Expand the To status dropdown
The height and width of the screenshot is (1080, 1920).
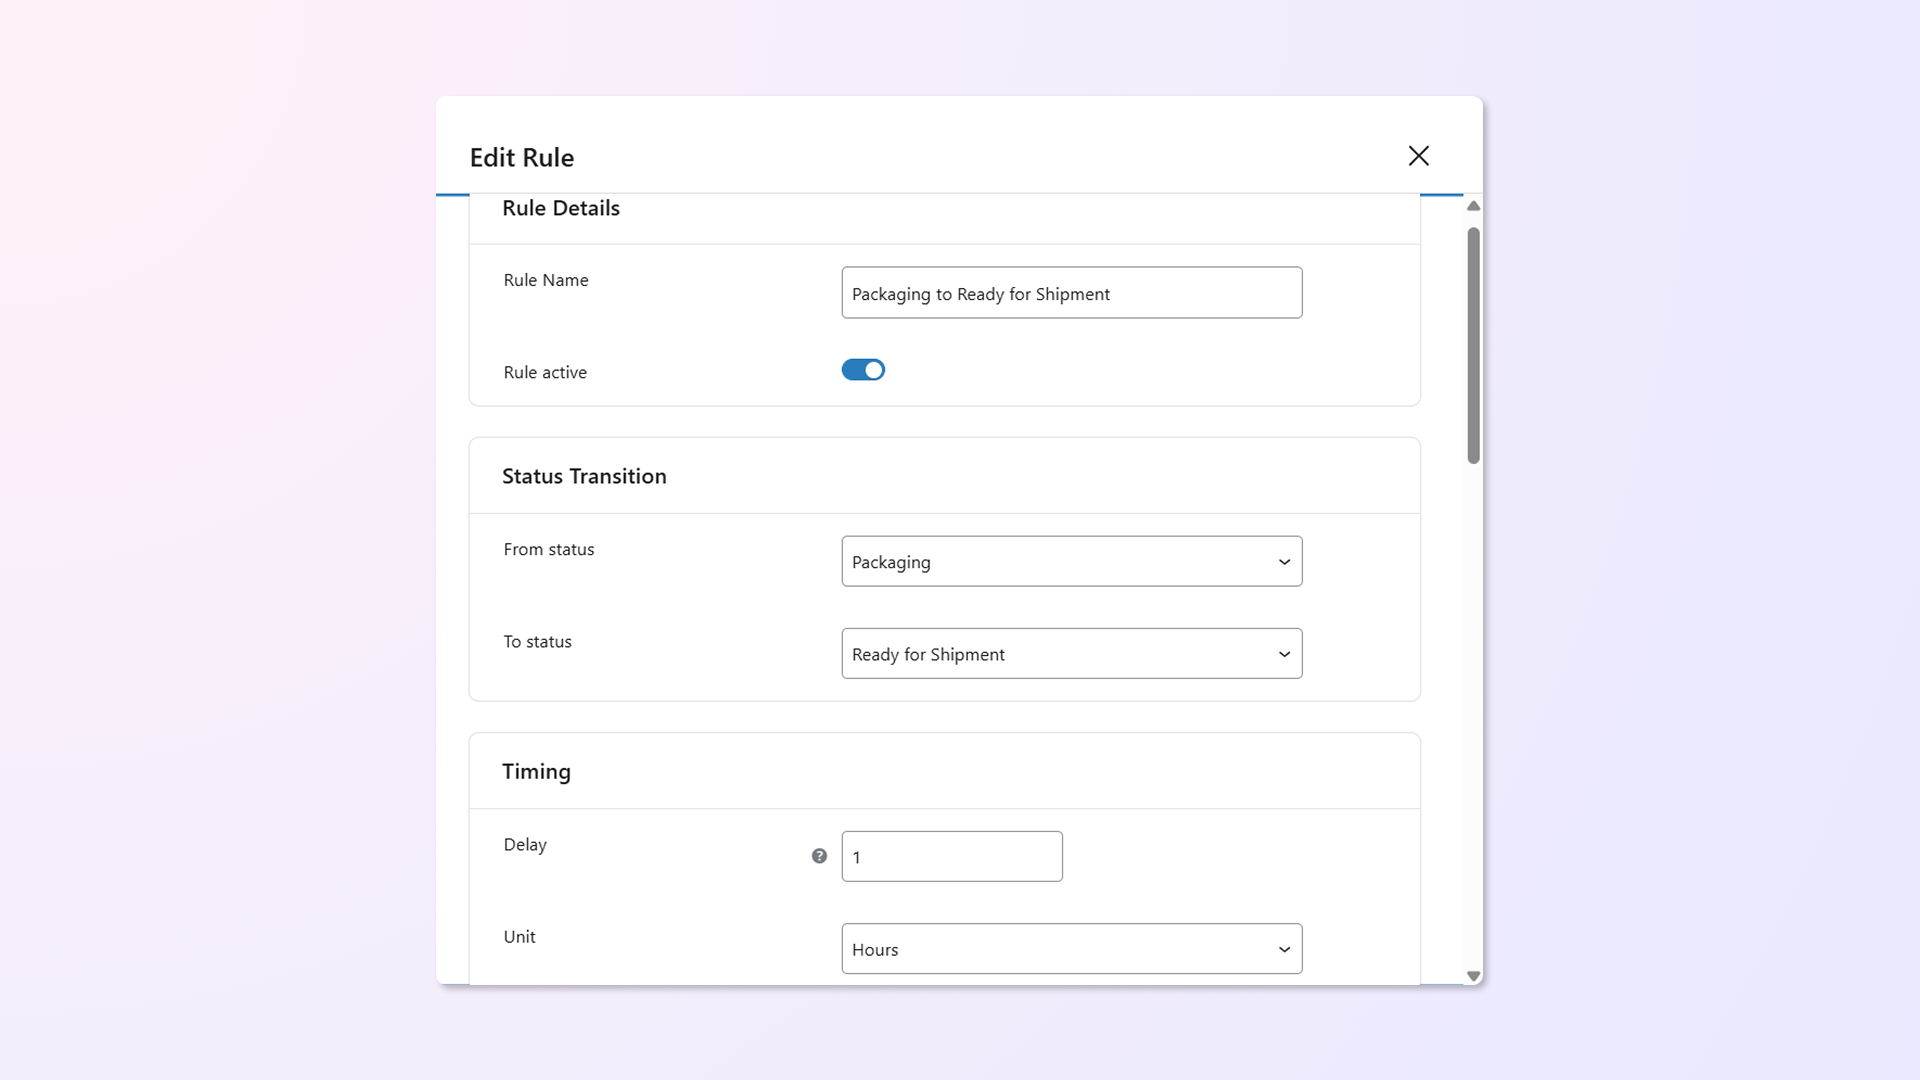(1071, 653)
